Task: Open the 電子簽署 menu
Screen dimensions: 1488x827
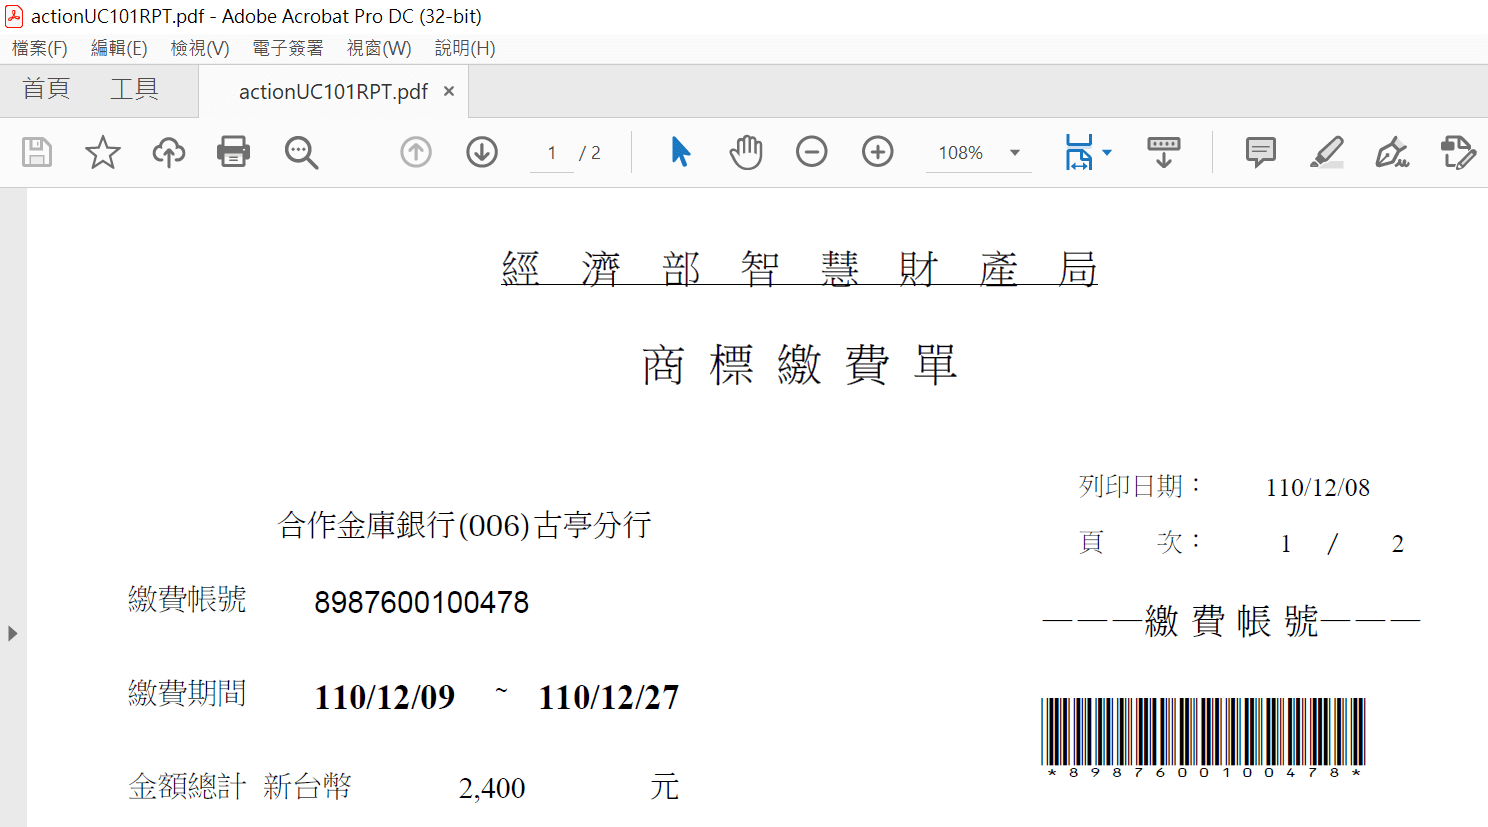Action: point(288,48)
